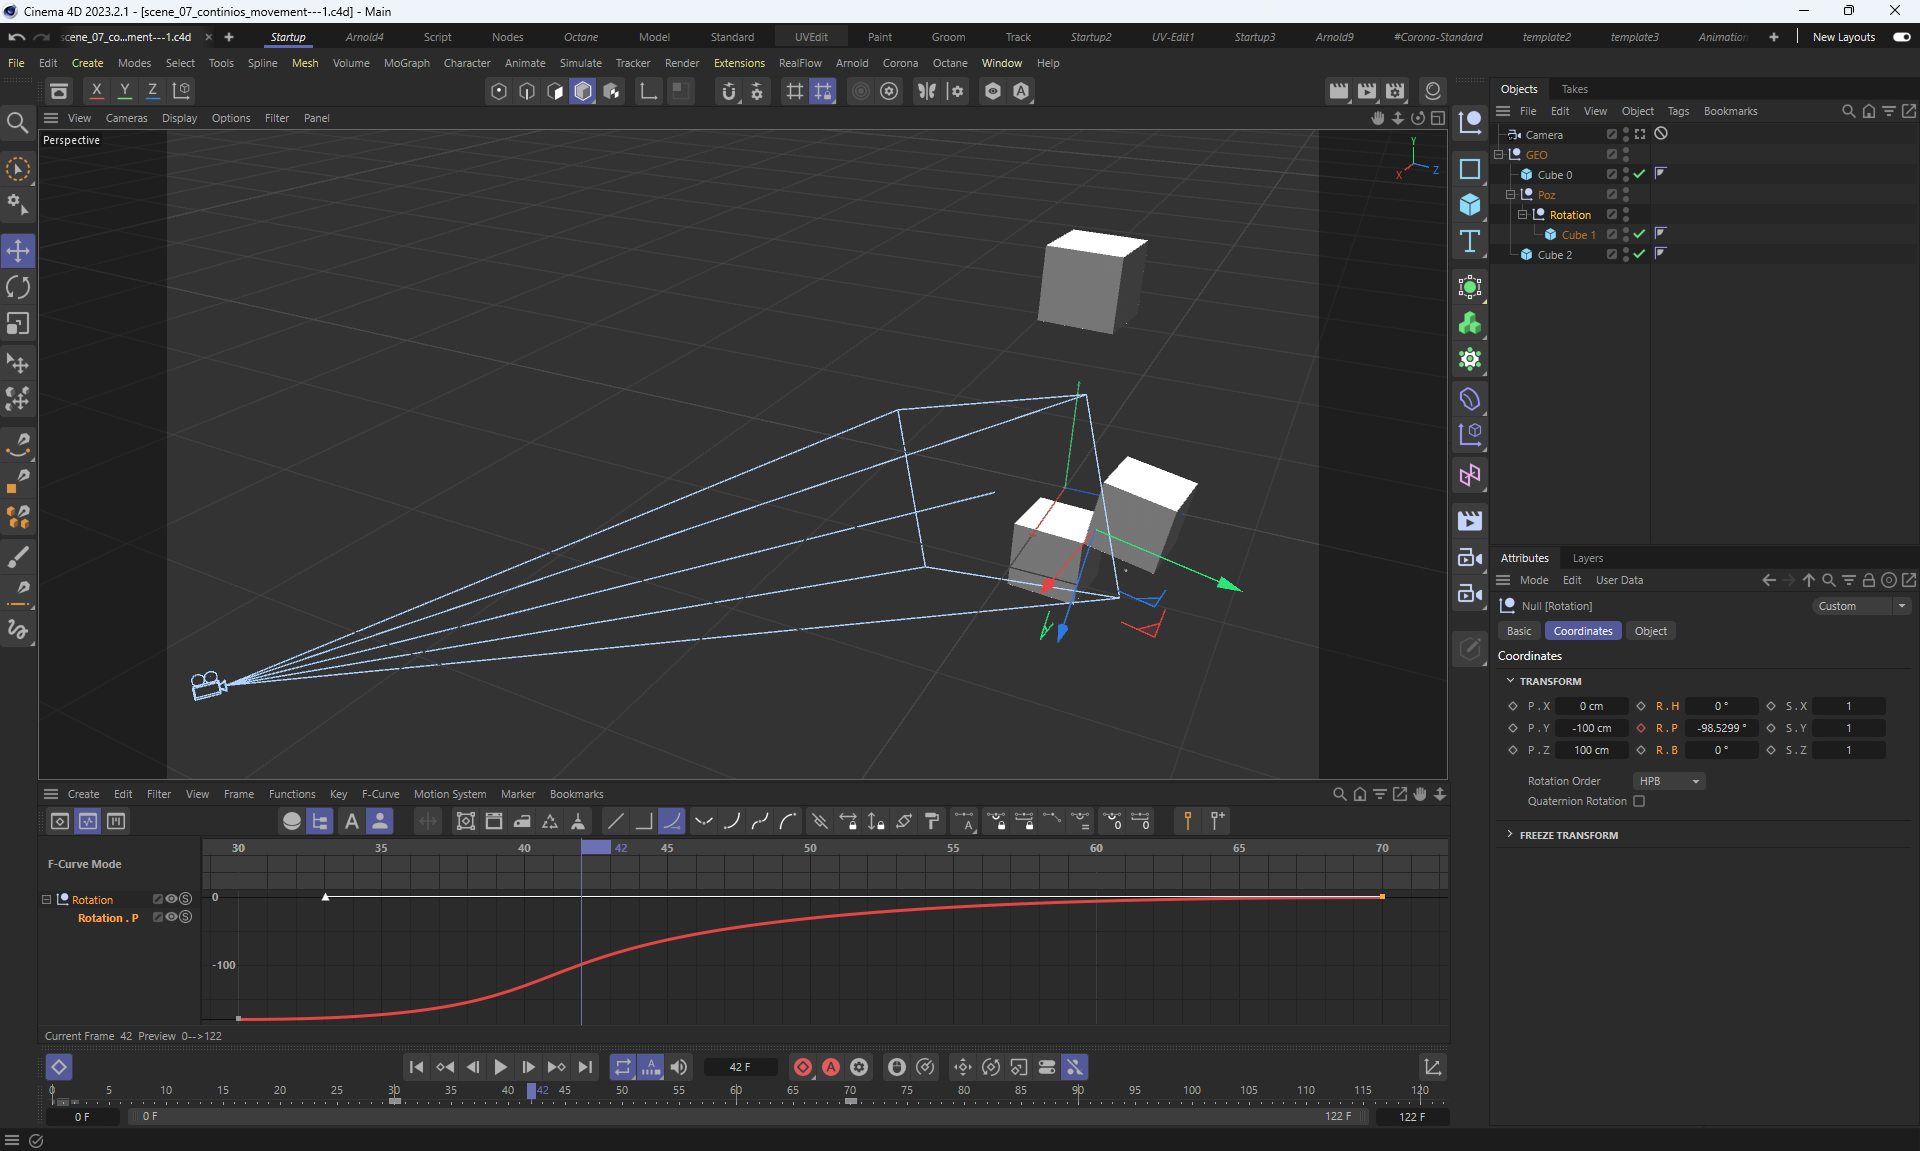Click the Record Active Objects button
This screenshot has width=1920, height=1151.
802,1067
